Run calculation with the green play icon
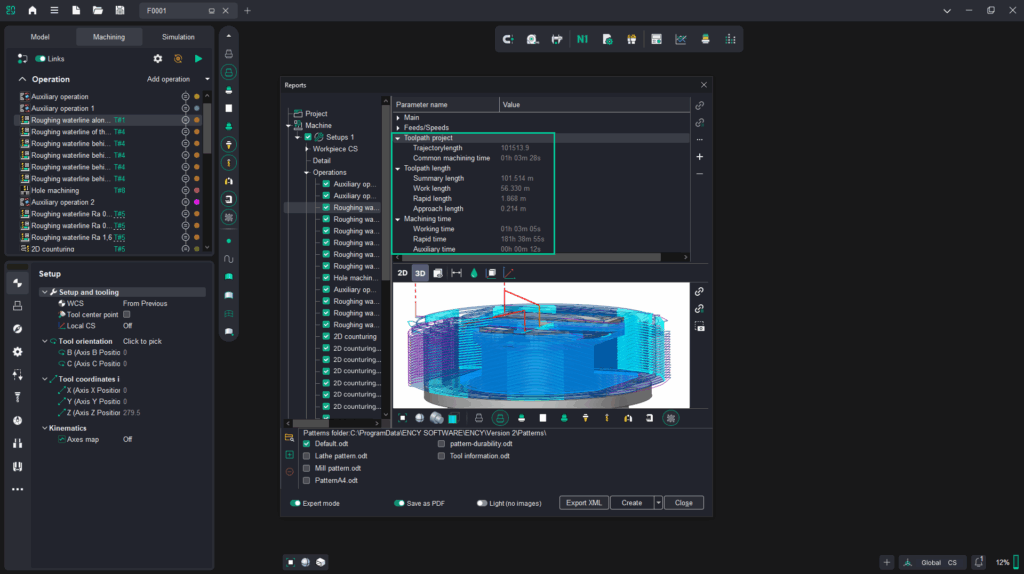Image resolution: width=1024 pixels, height=574 pixels. click(199, 59)
